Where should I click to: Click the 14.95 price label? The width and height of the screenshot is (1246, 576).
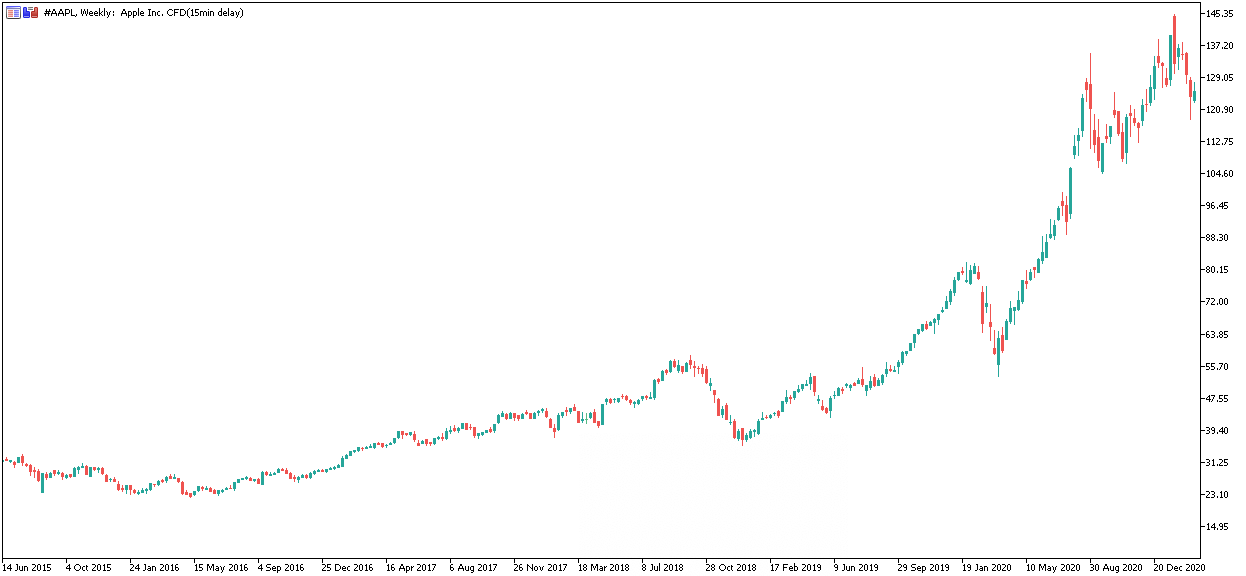click(1218, 526)
